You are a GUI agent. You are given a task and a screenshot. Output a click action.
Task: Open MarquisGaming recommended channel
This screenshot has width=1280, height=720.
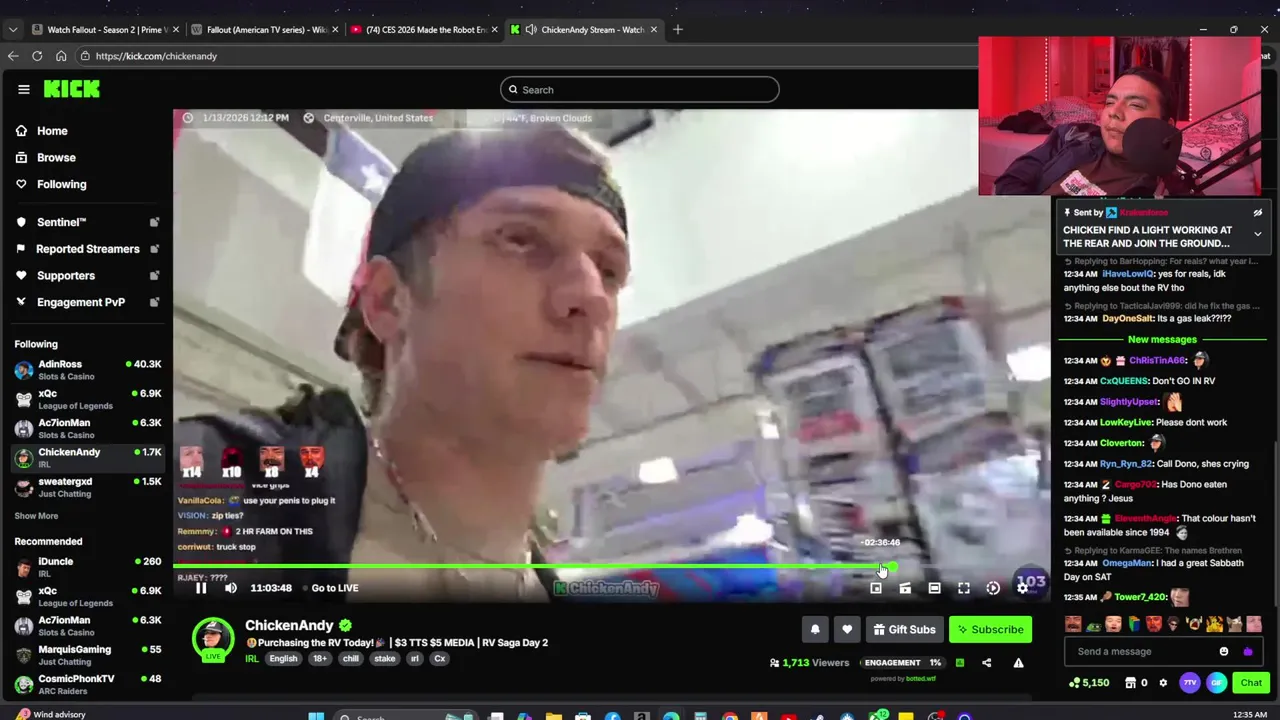(x=87, y=655)
